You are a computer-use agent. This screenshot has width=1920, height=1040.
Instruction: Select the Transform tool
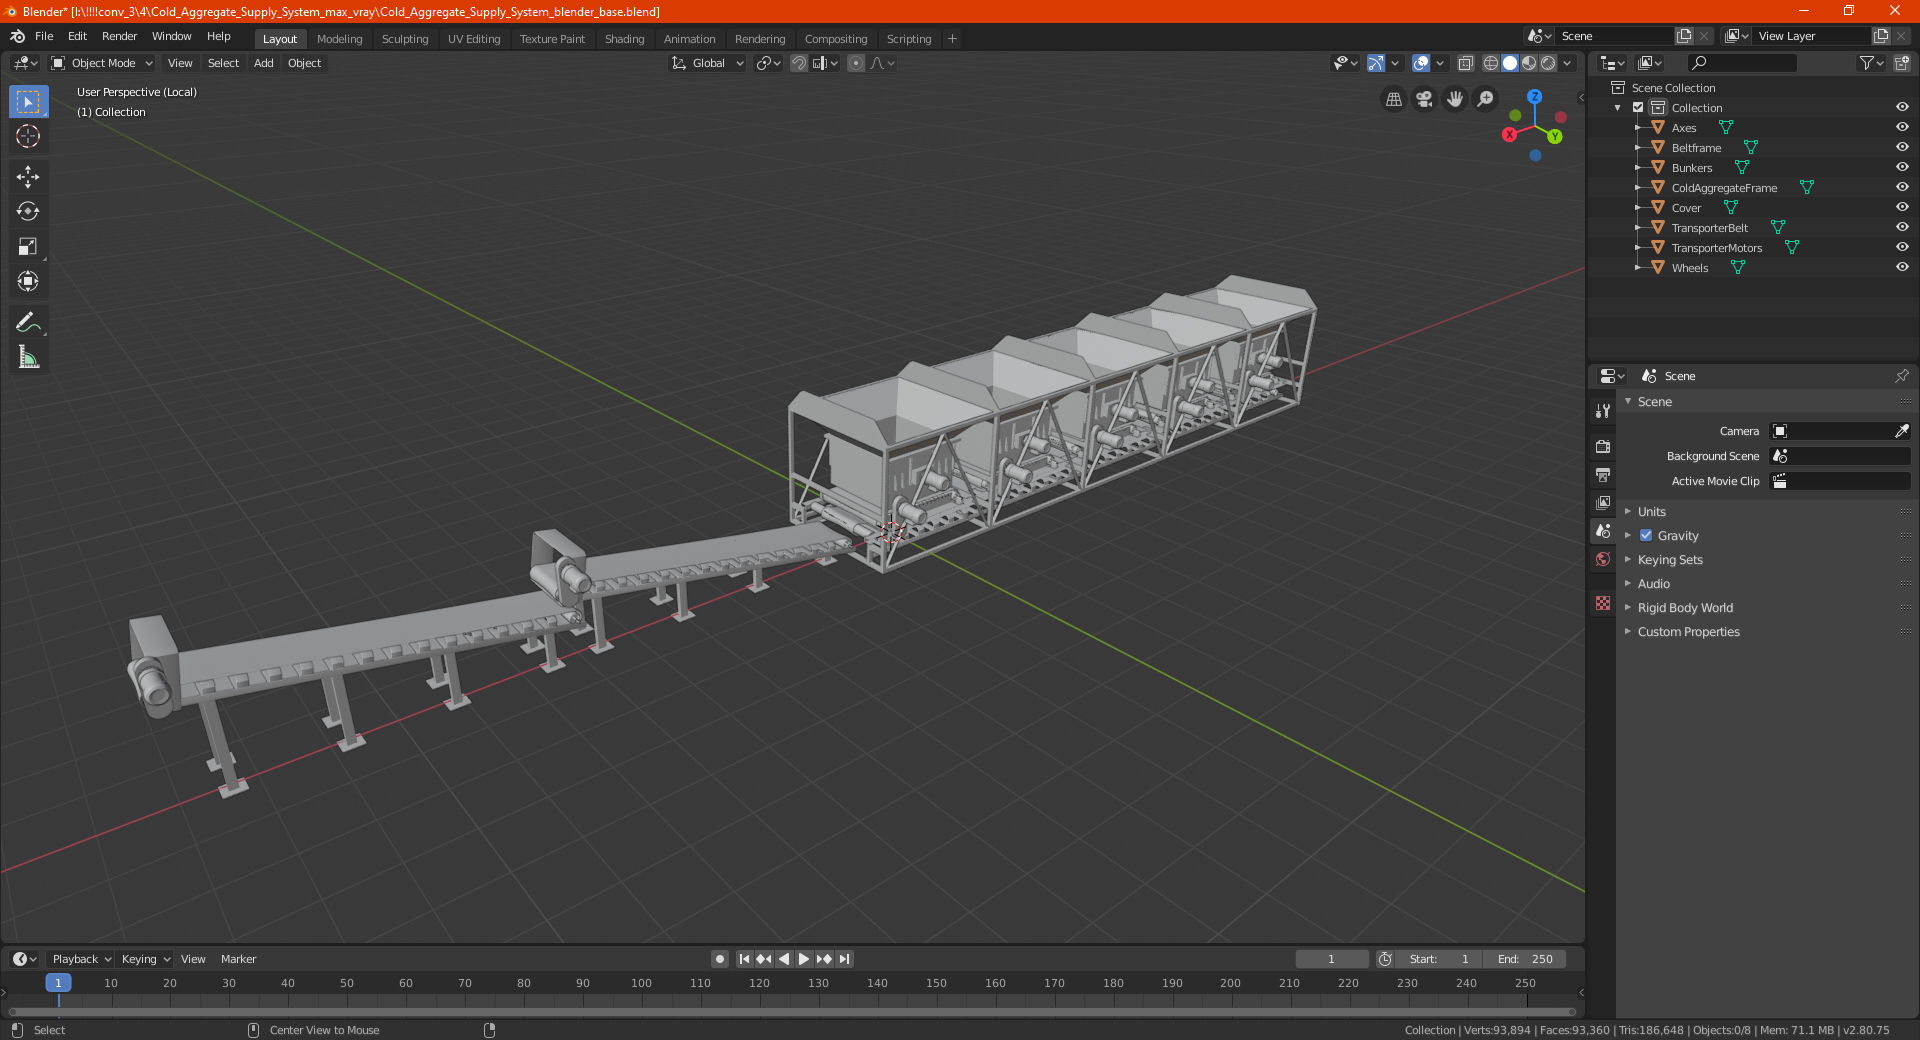[x=28, y=282]
